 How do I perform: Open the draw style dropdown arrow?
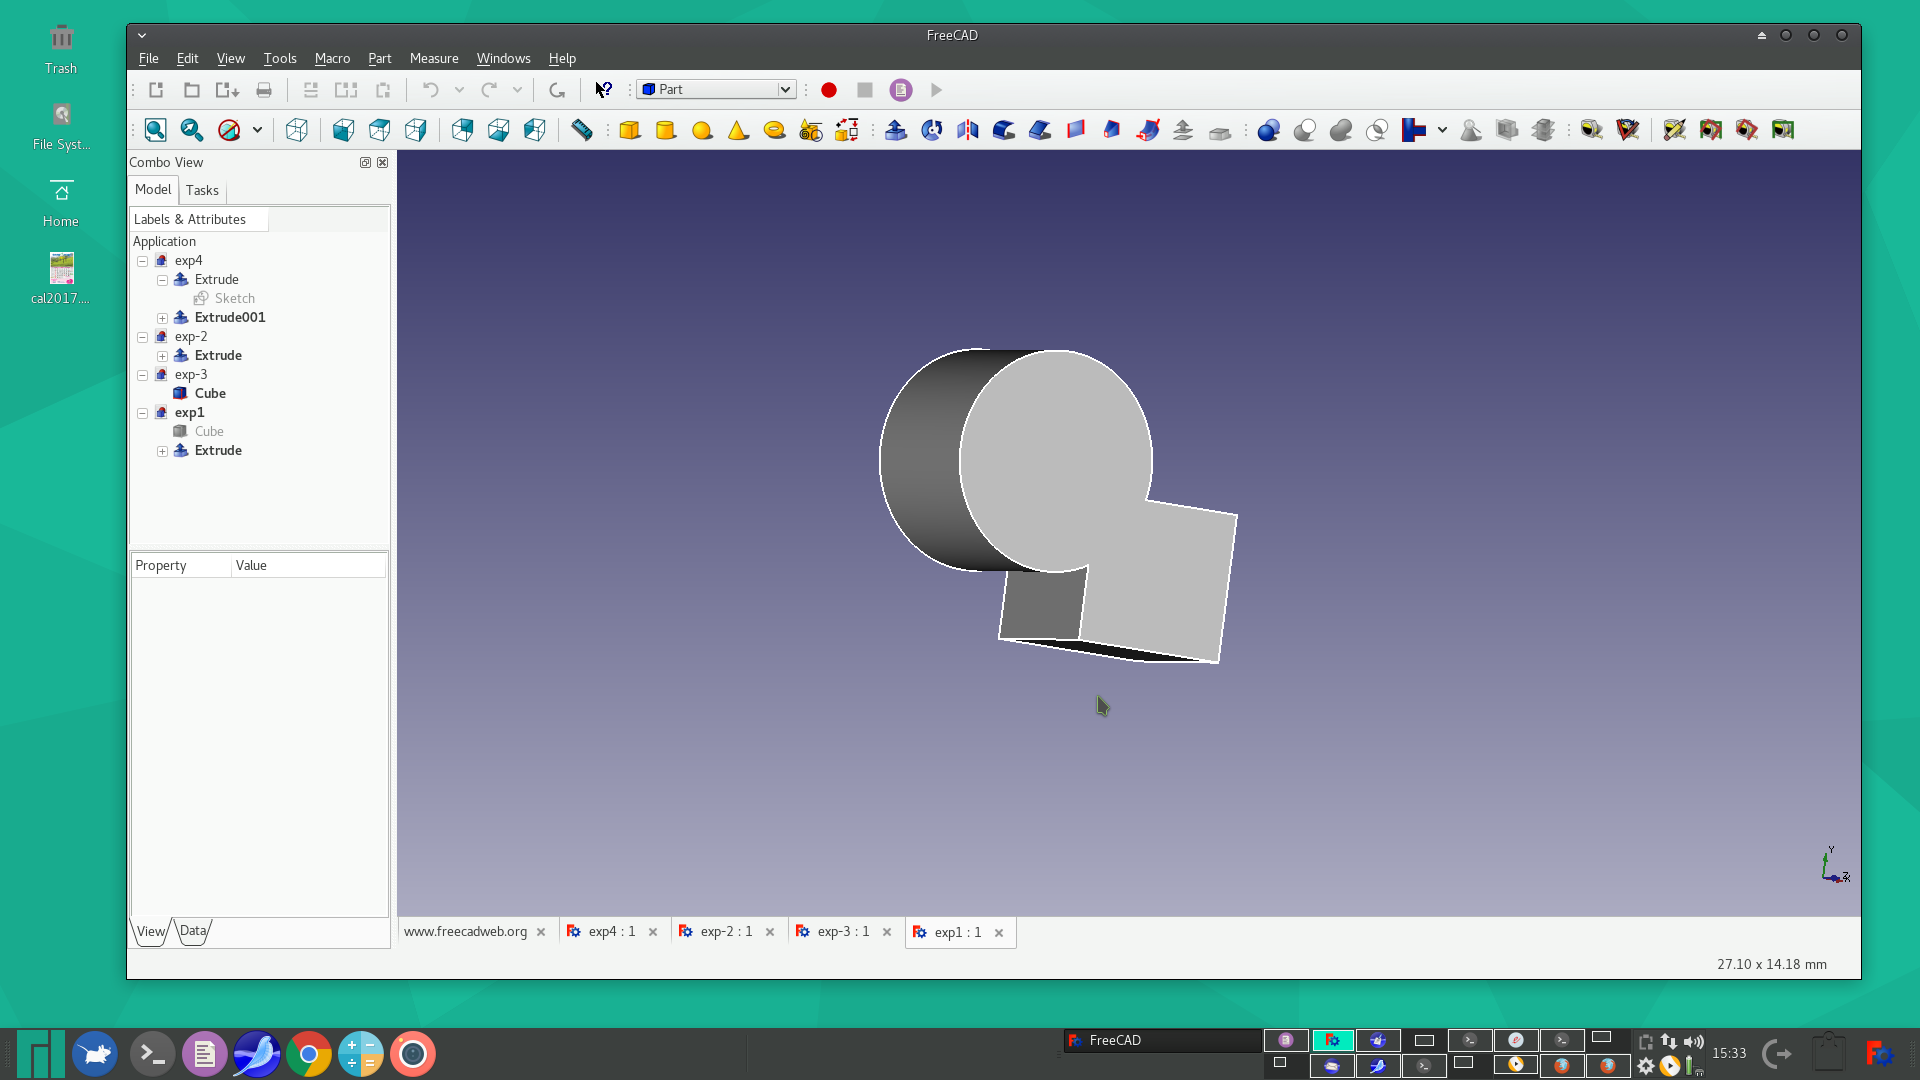(257, 130)
